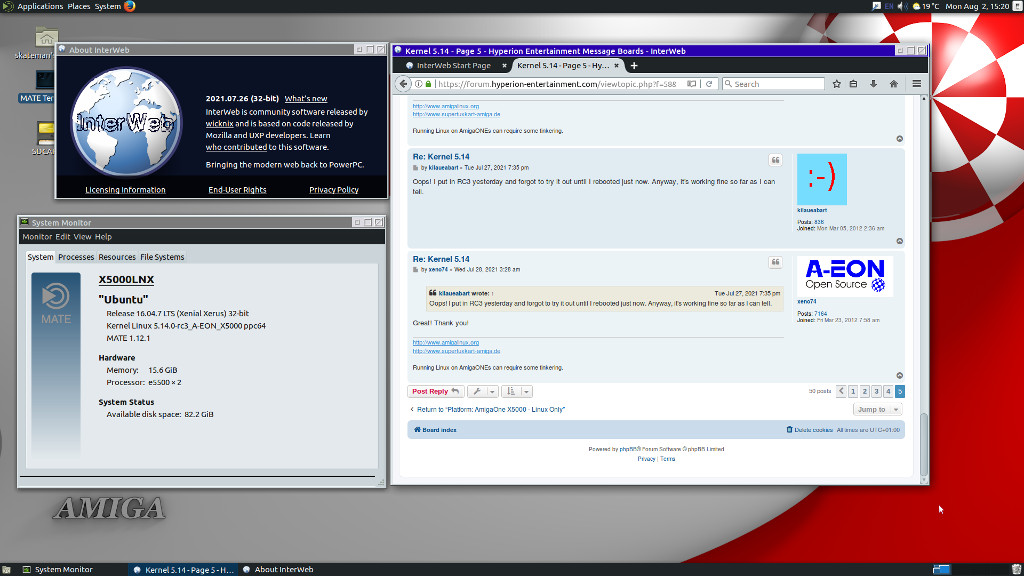Open the Help menu in System Monitor
The height and width of the screenshot is (576, 1024).
103,236
